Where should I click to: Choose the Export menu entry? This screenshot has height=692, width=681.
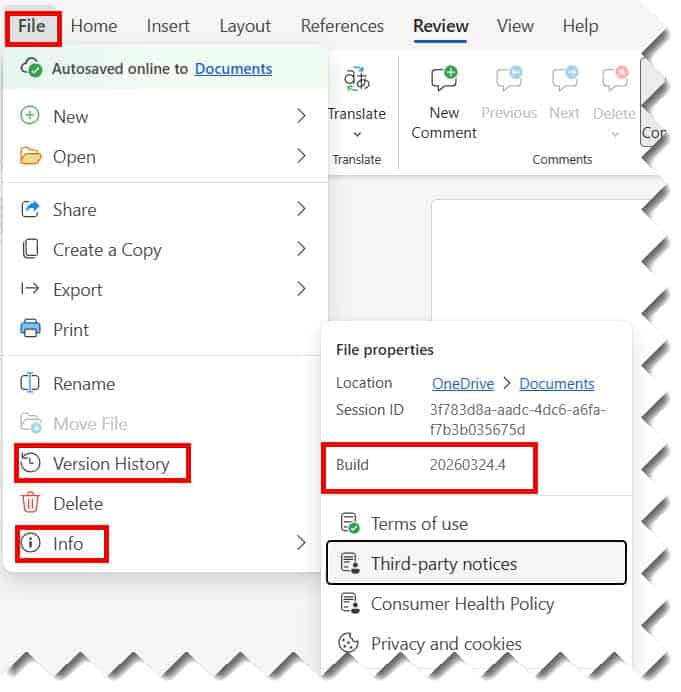click(x=164, y=290)
